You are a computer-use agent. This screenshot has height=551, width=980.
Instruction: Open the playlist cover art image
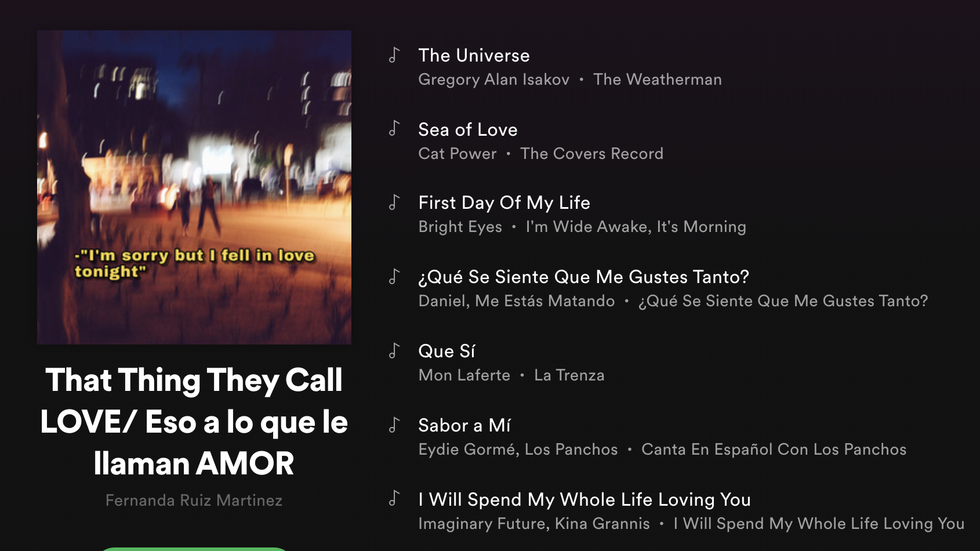[194, 187]
